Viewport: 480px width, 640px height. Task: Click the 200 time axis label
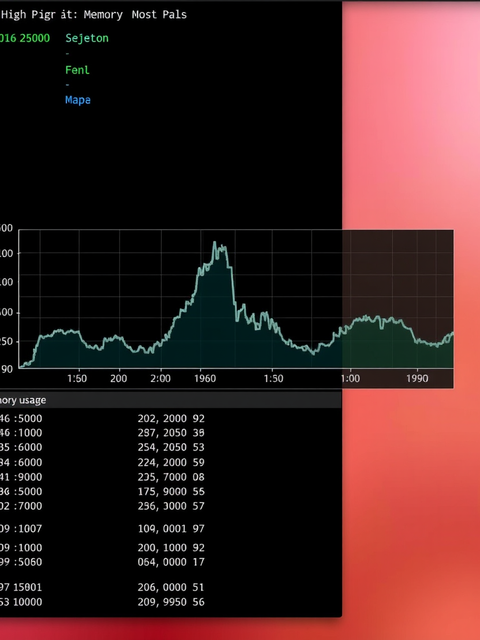click(x=118, y=379)
